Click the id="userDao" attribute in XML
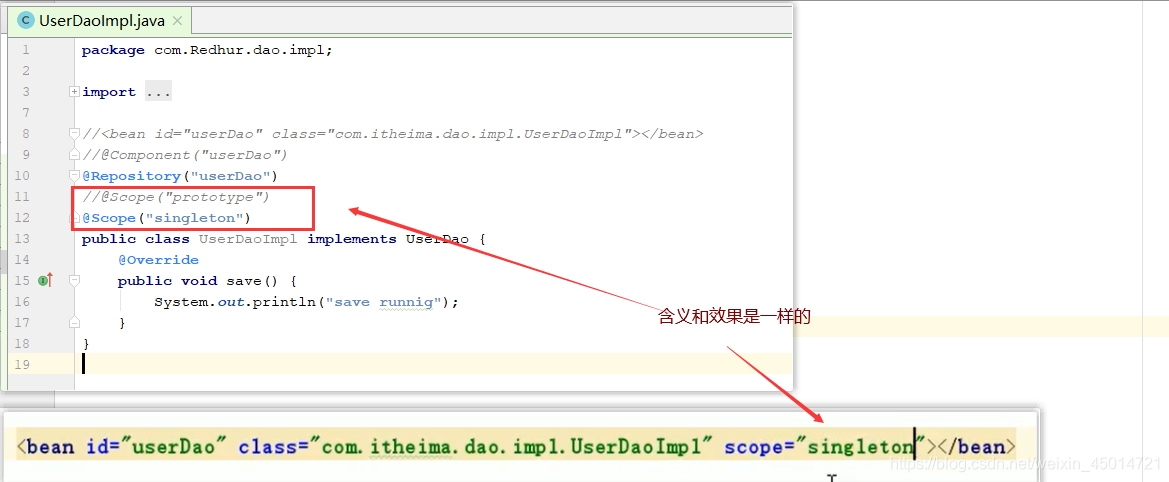1169x482 pixels. click(x=156, y=447)
